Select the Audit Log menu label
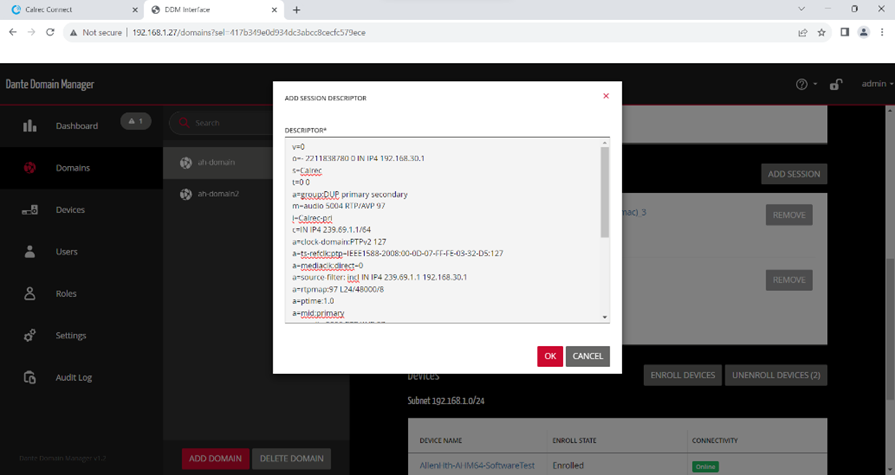This screenshot has height=475, width=895. point(74,377)
